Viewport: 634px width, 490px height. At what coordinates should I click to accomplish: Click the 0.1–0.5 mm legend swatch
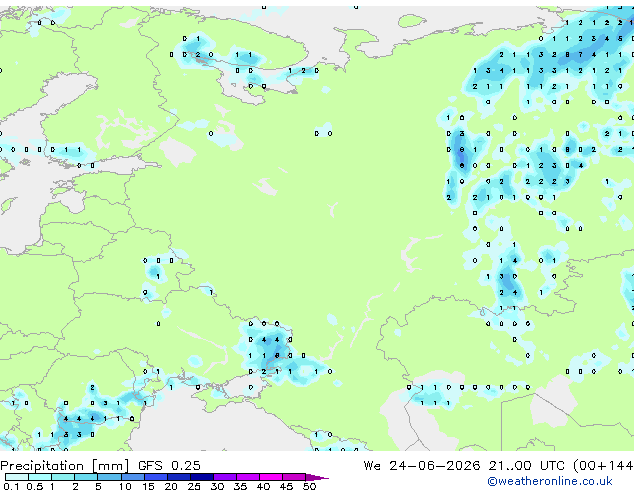point(17,477)
